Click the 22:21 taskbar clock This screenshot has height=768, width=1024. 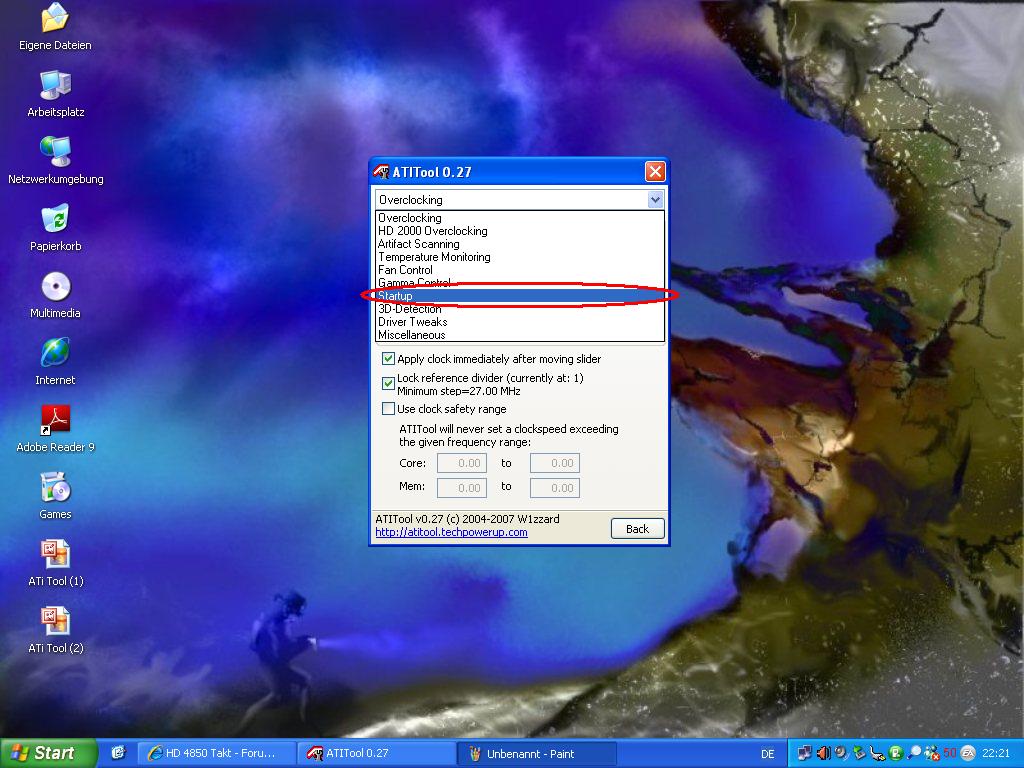coord(996,753)
